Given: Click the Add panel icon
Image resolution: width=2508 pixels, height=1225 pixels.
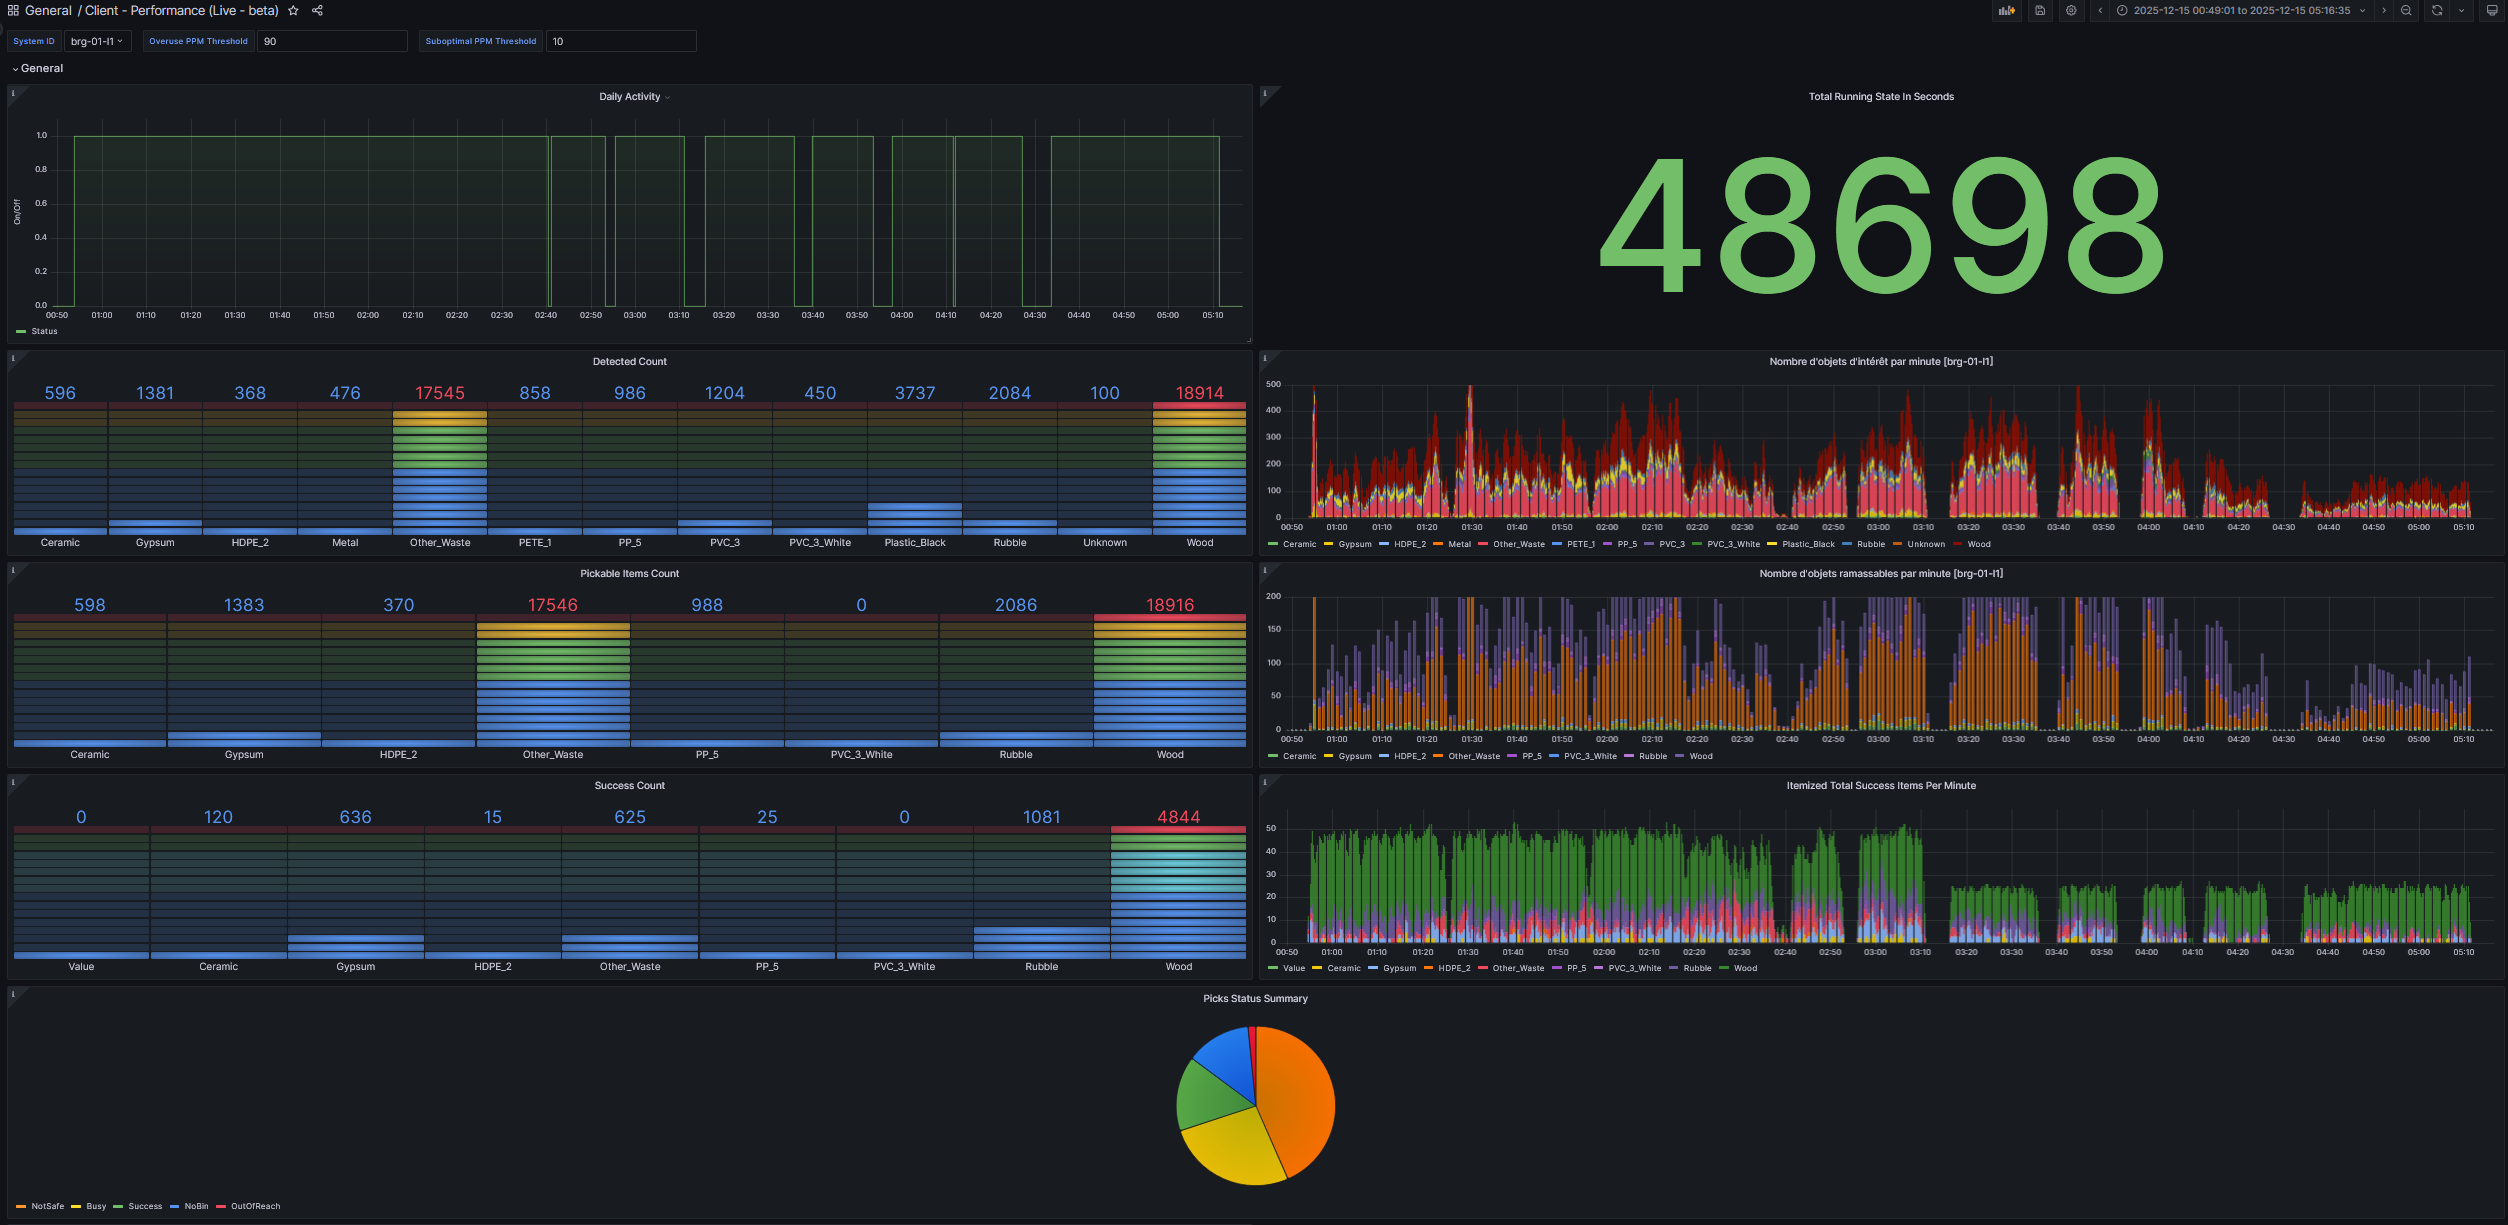Looking at the screenshot, I should pos(2006,11).
